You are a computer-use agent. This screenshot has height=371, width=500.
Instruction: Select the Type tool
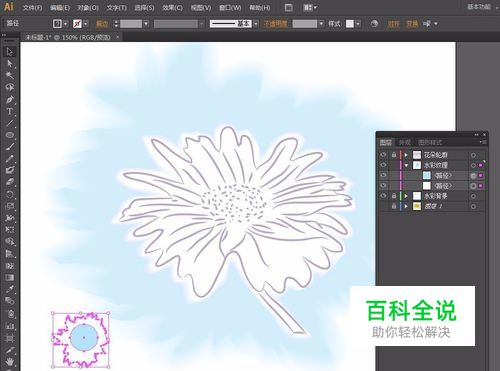pyautogui.click(x=10, y=111)
